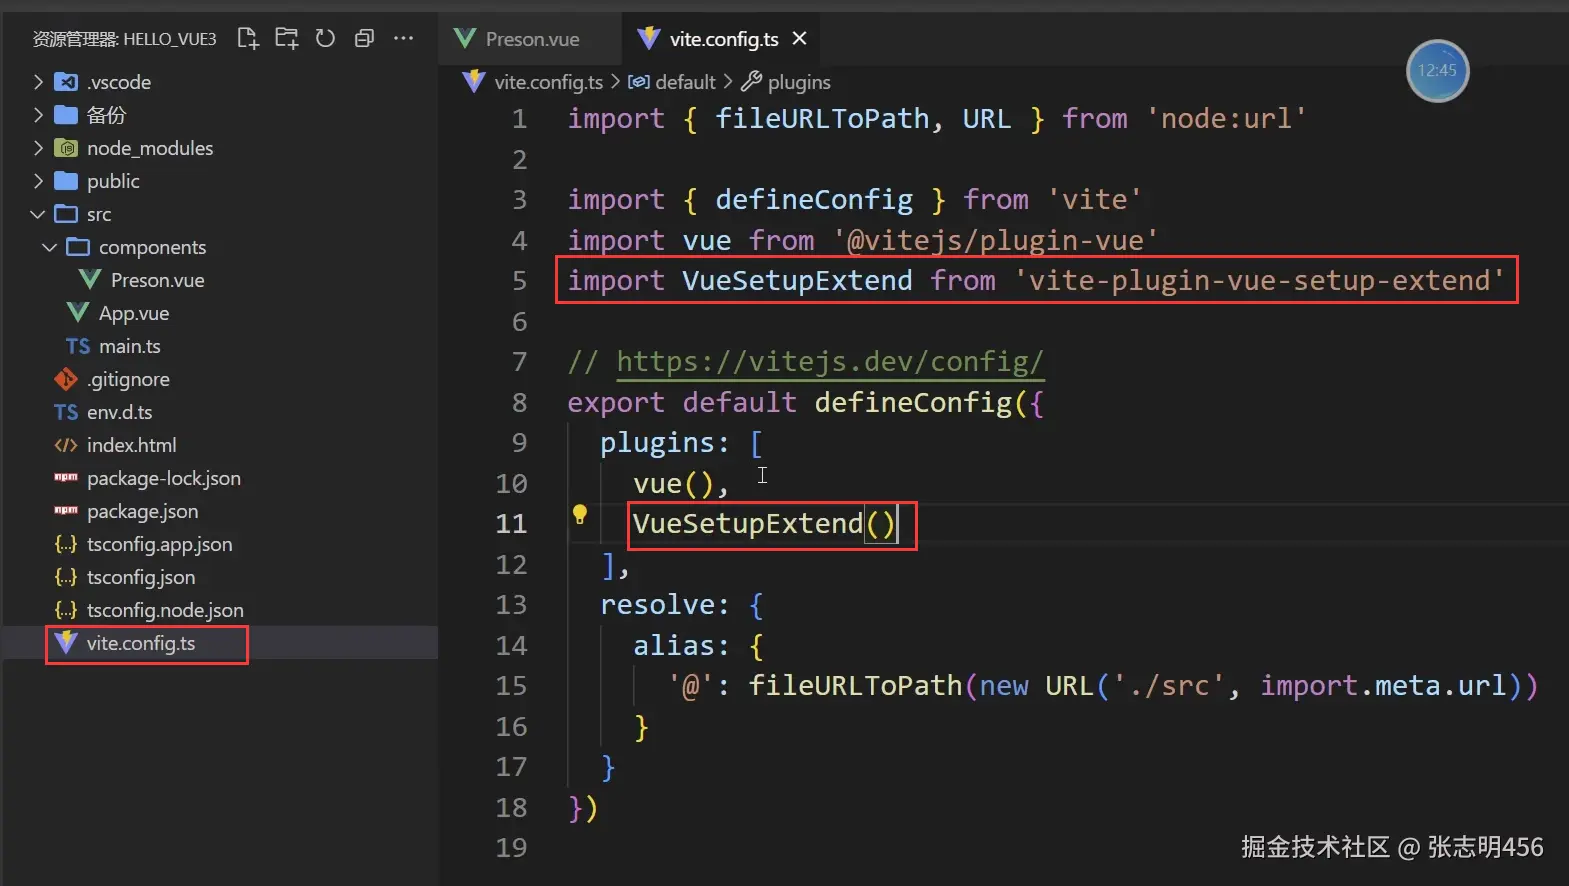Refresh the explorer file tree

325,39
